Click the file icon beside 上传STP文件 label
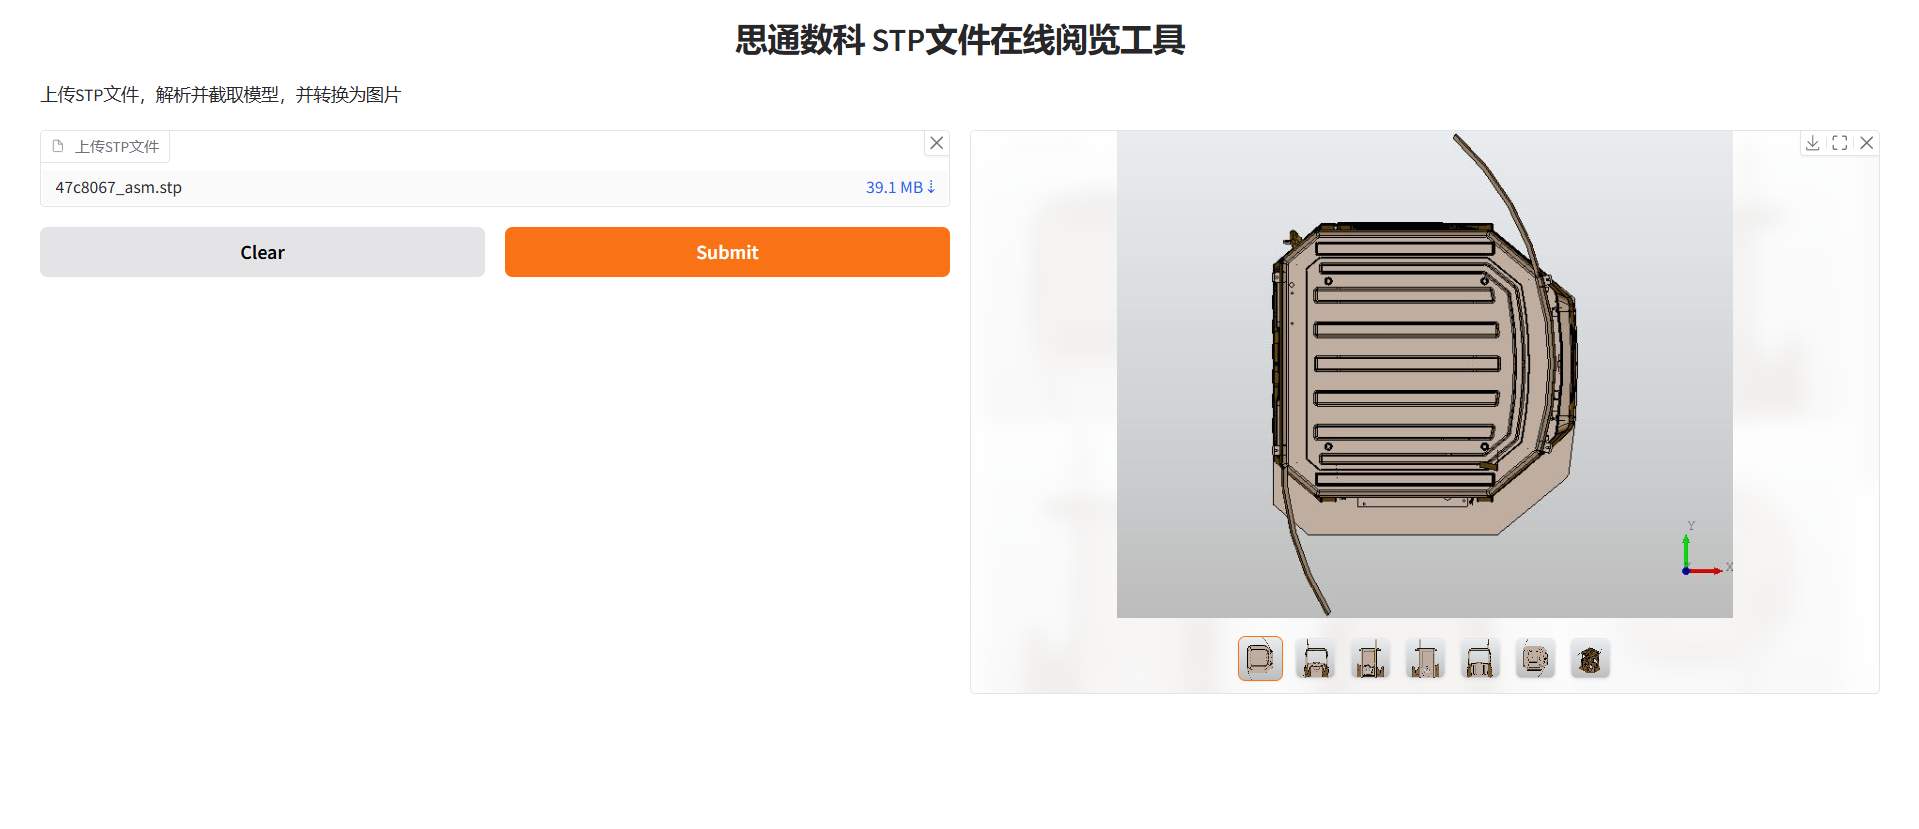 tap(58, 146)
